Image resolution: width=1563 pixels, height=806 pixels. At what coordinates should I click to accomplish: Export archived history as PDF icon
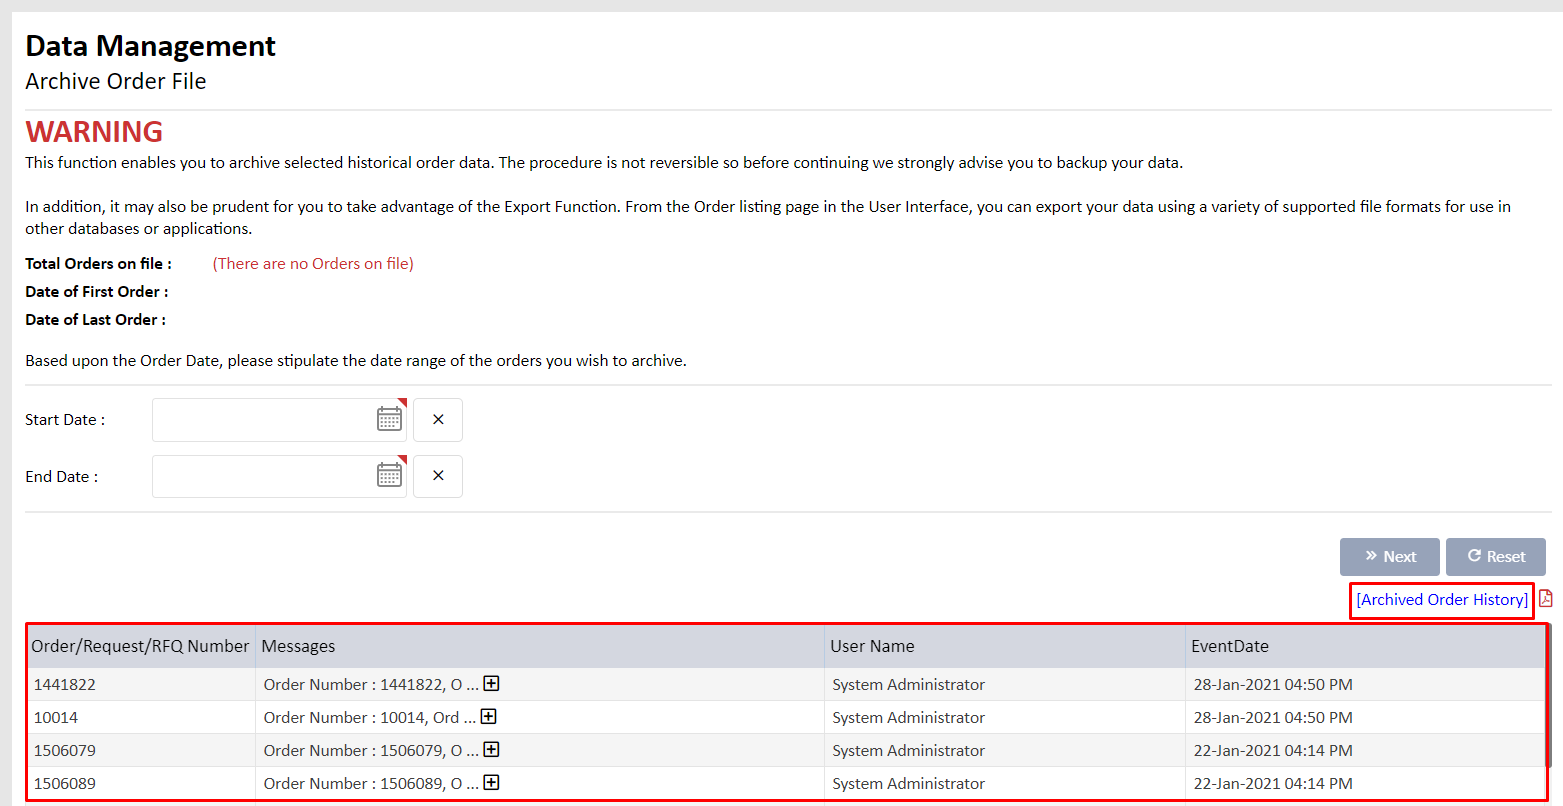[1546, 598]
